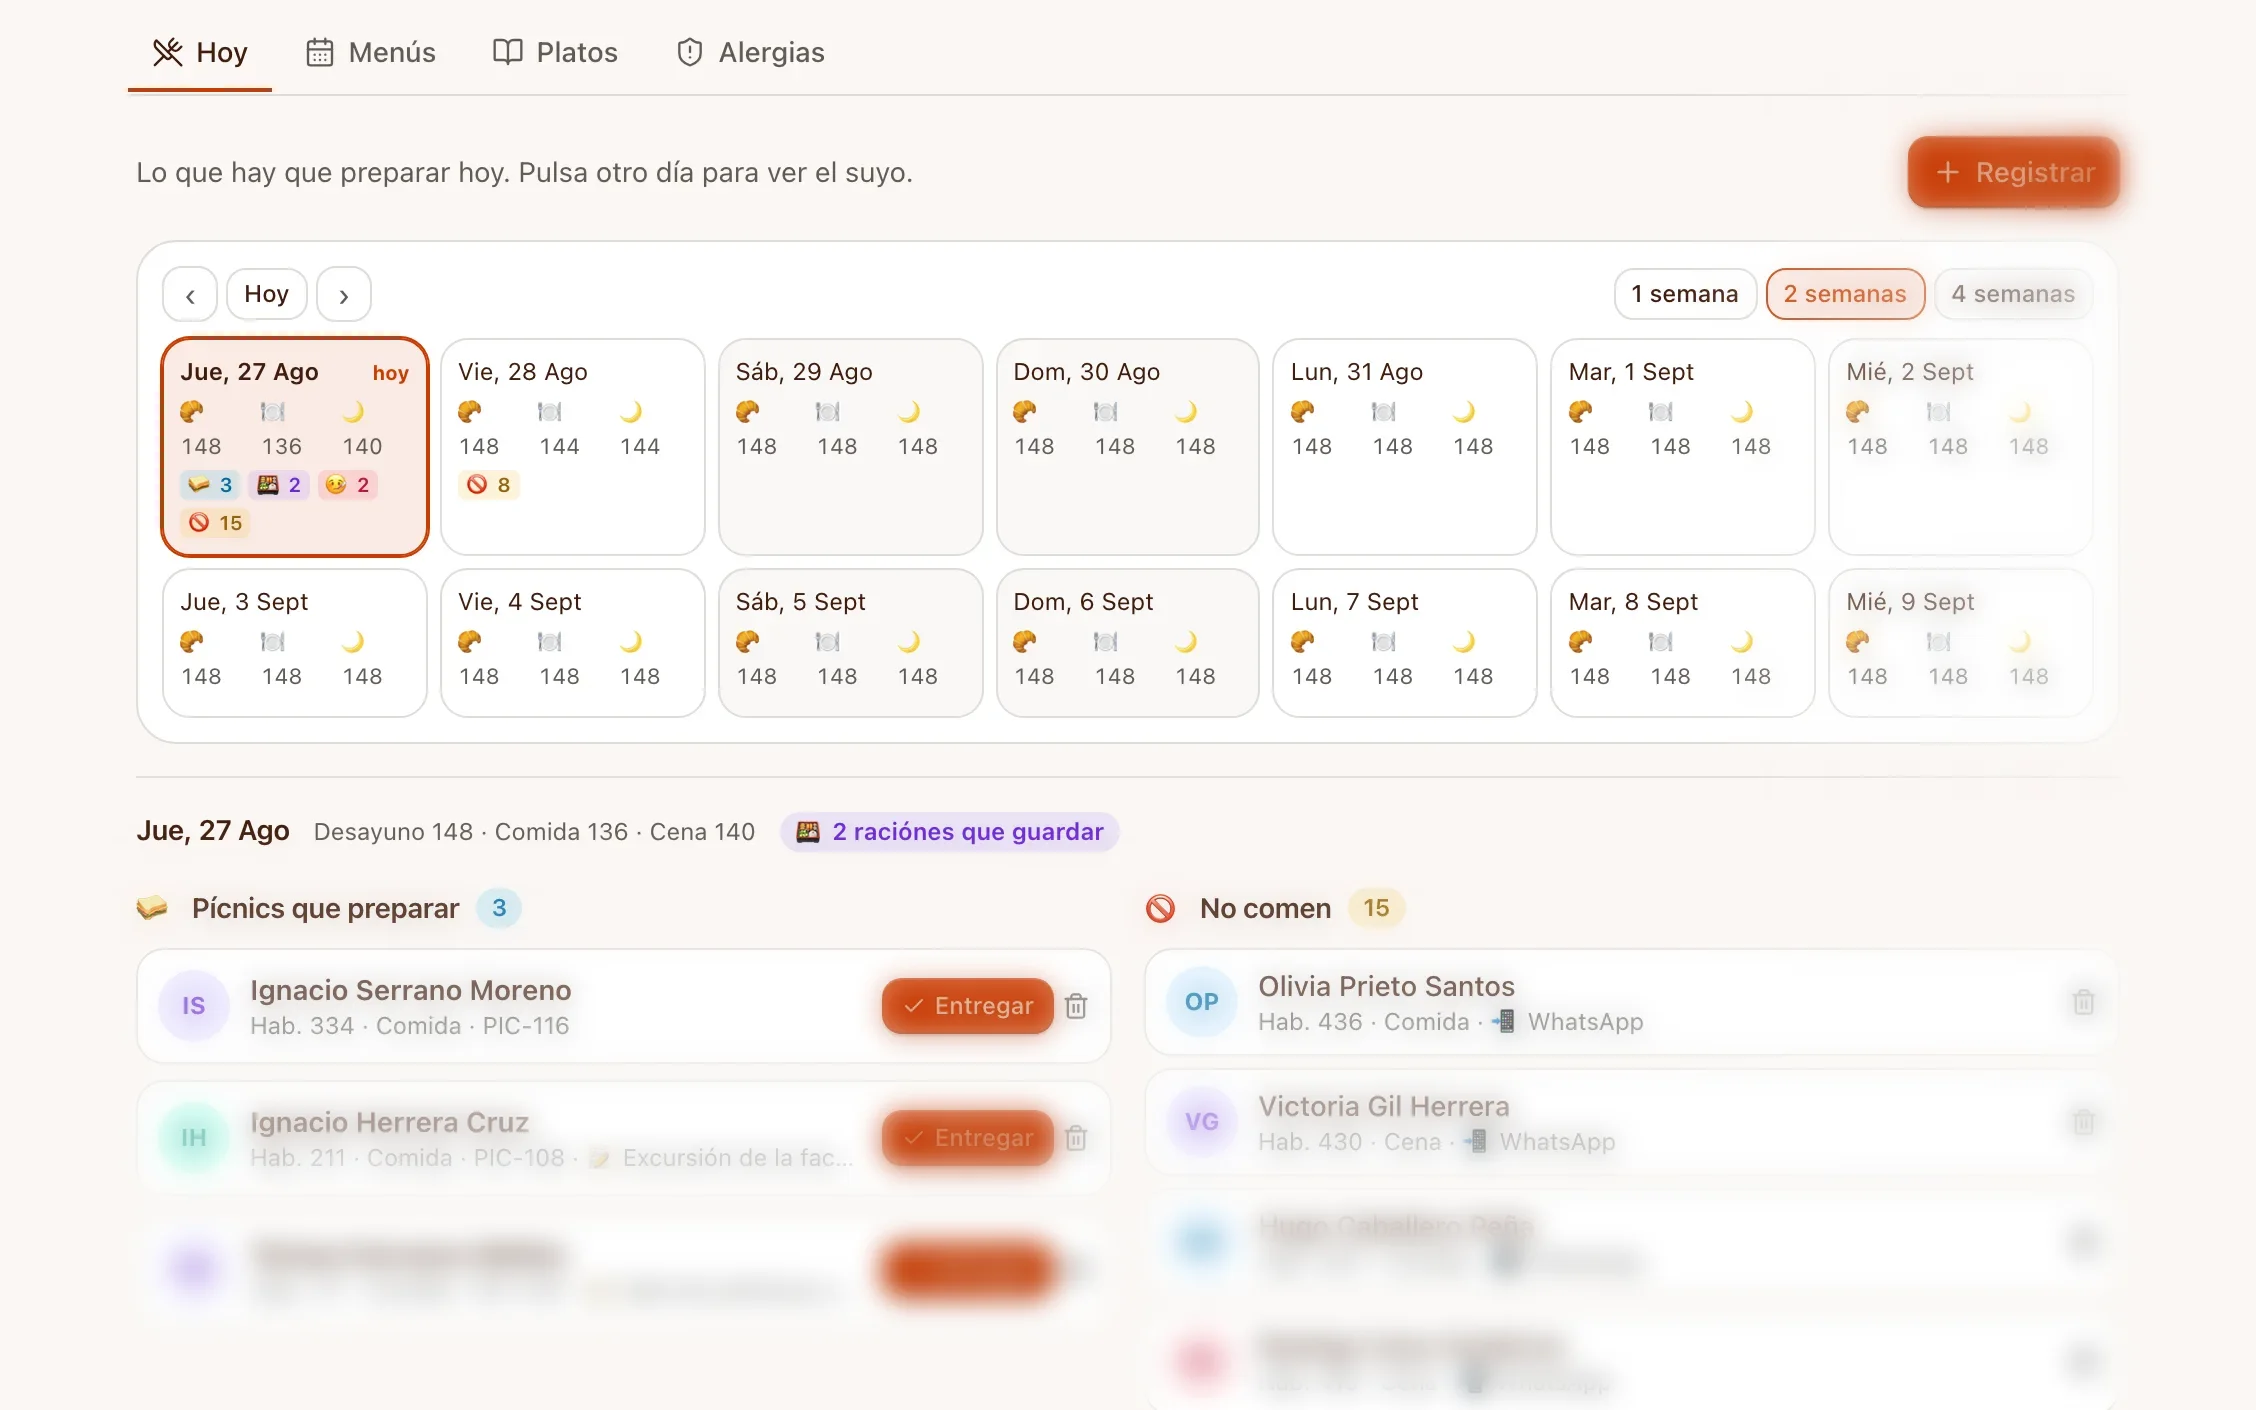The image size is (2256, 1410).
Task: Click the IS avatar of Ignacio Serrano Moreno
Action: coord(194,1006)
